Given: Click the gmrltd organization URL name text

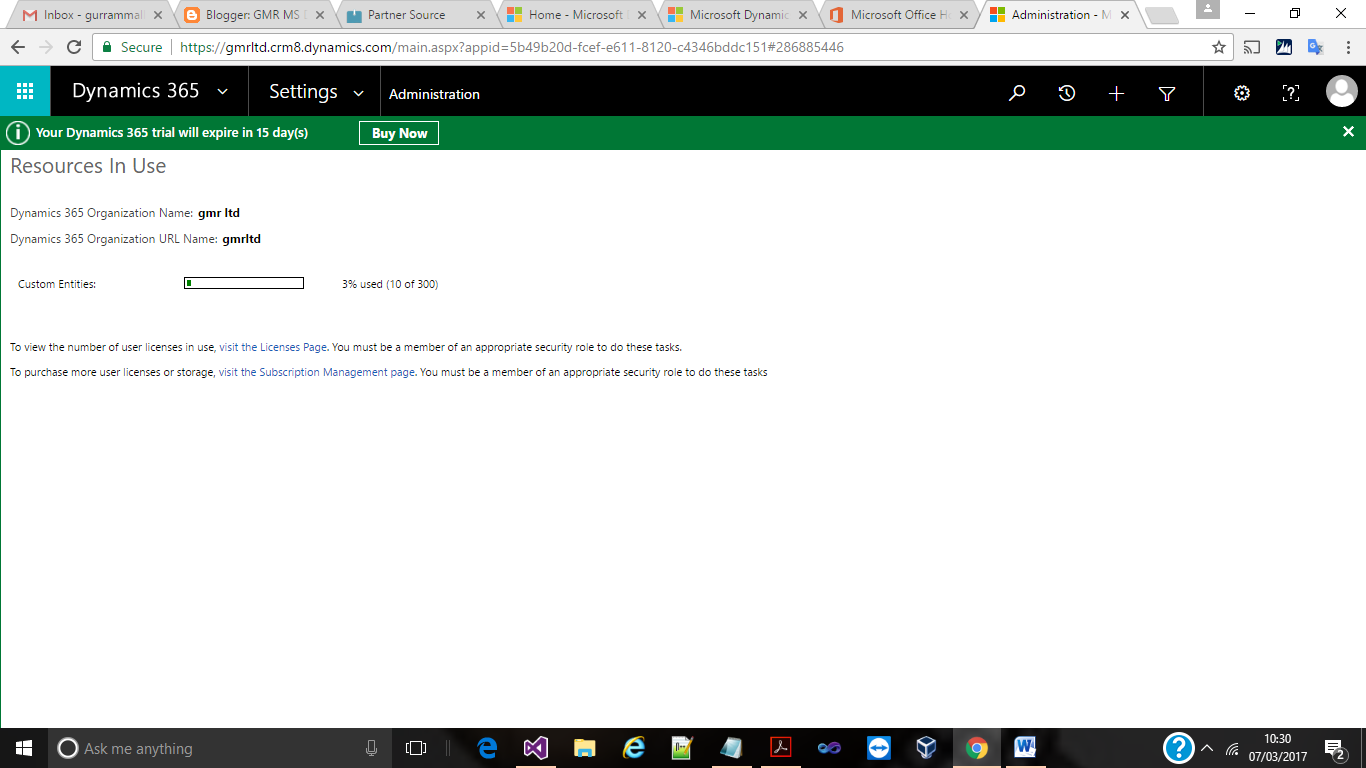Looking at the screenshot, I should point(241,239).
